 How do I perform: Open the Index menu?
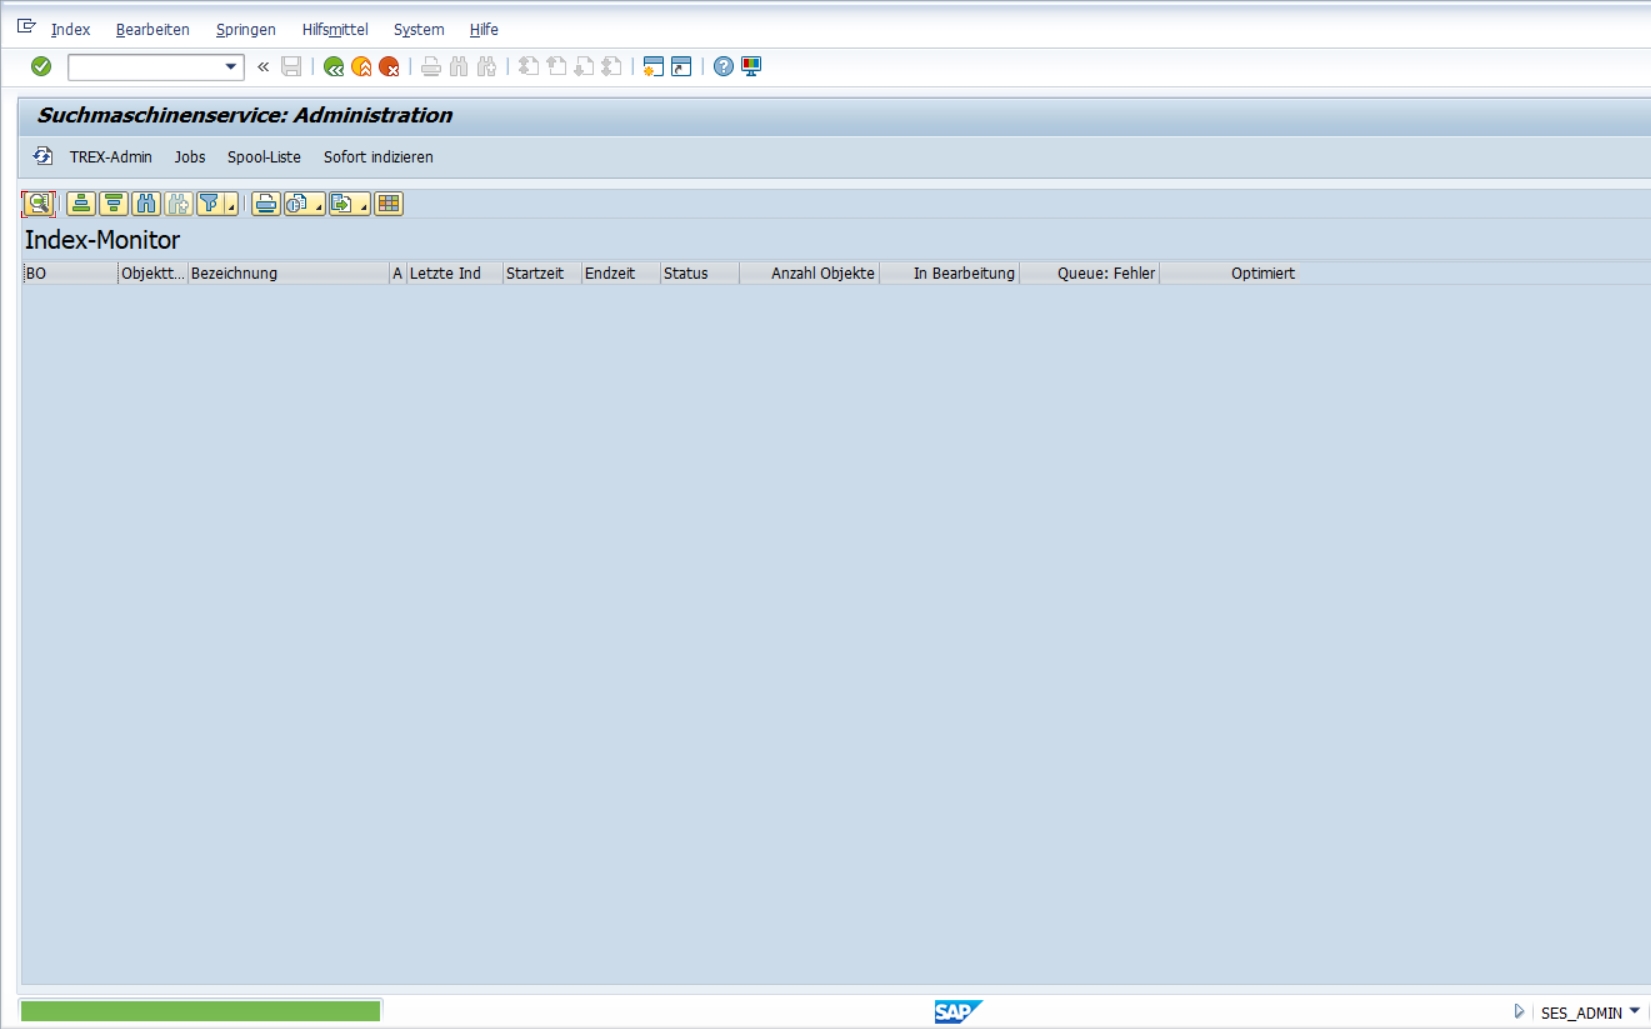(x=70, y=30)
